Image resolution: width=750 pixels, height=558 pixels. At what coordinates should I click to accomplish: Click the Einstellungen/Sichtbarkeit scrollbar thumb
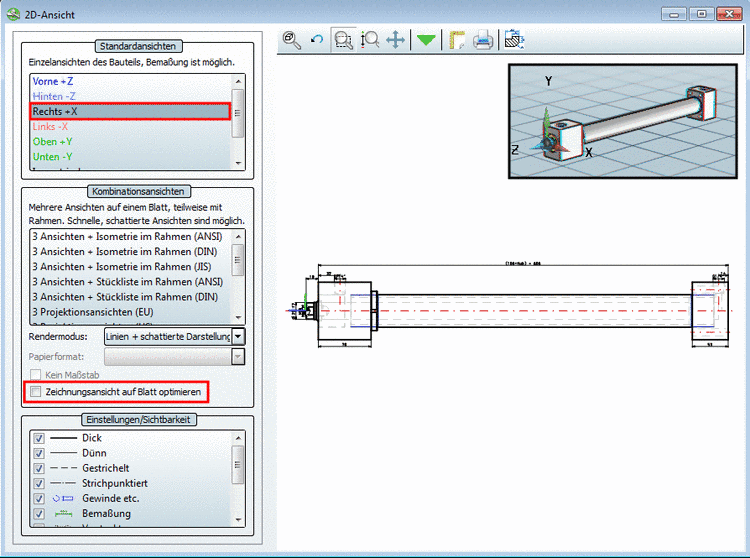point(238,465)
